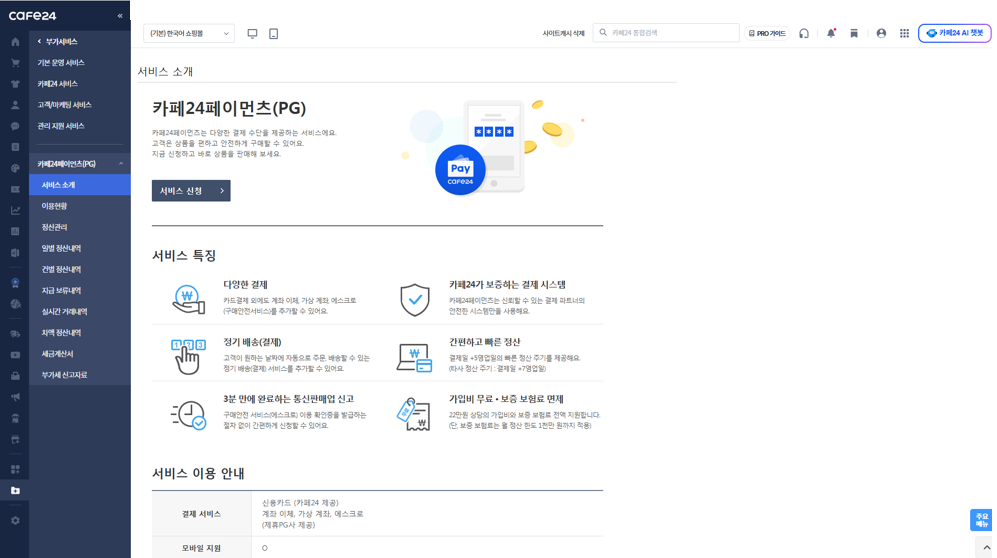Open the delivery truck icon in sidebar
997x558 pixels.
point(15,334)
